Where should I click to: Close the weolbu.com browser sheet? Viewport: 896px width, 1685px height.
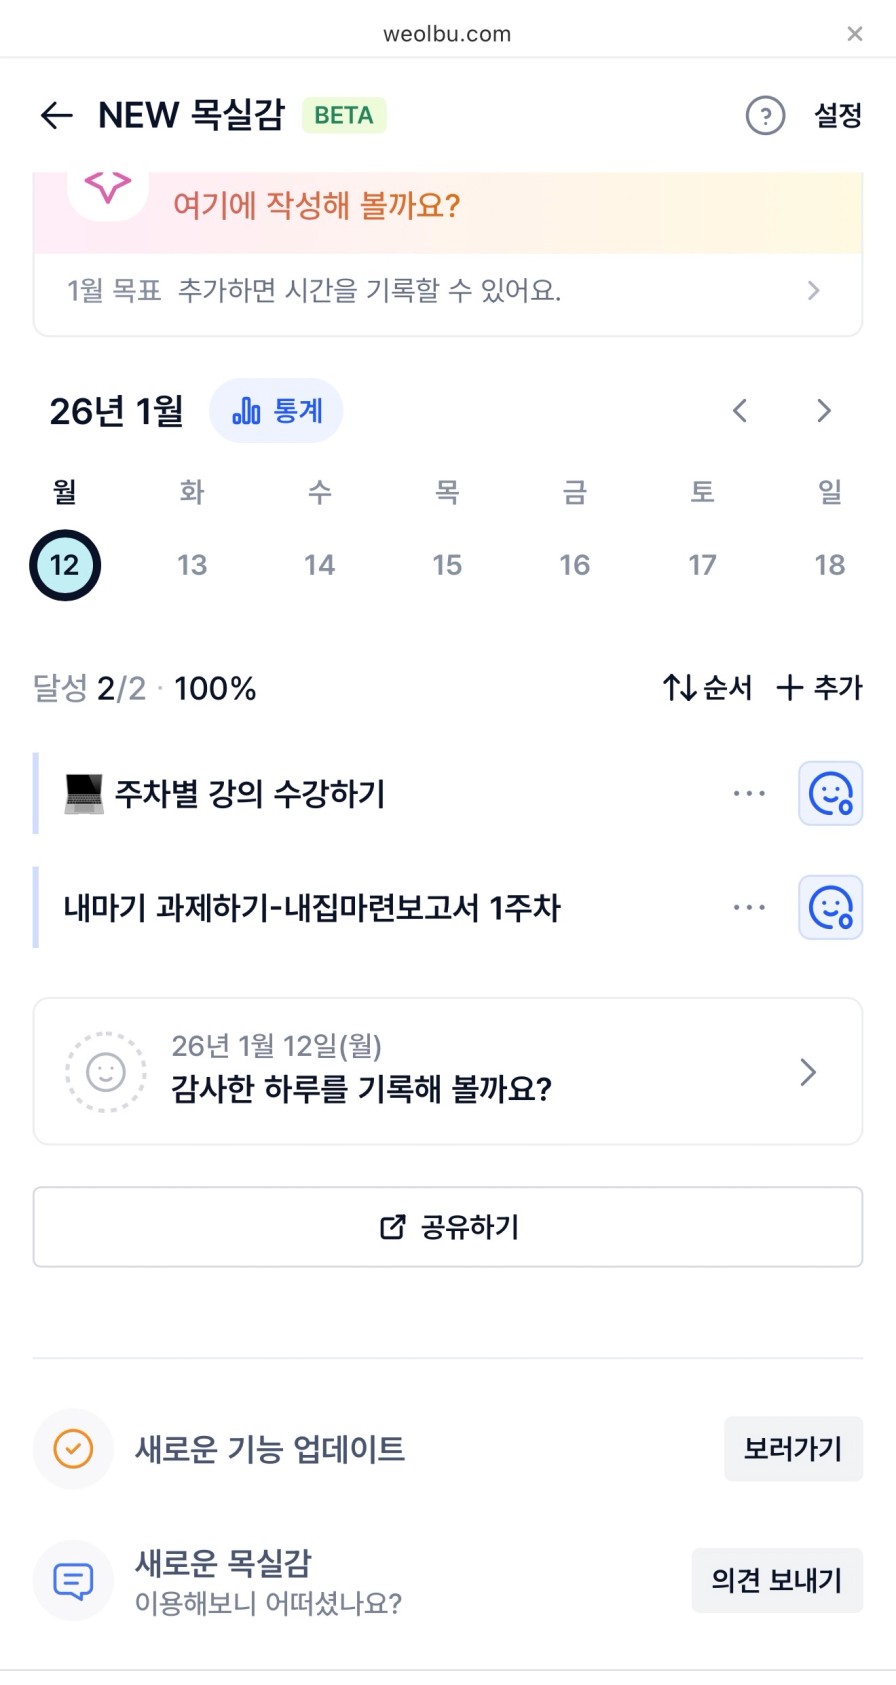pos(854,34)
